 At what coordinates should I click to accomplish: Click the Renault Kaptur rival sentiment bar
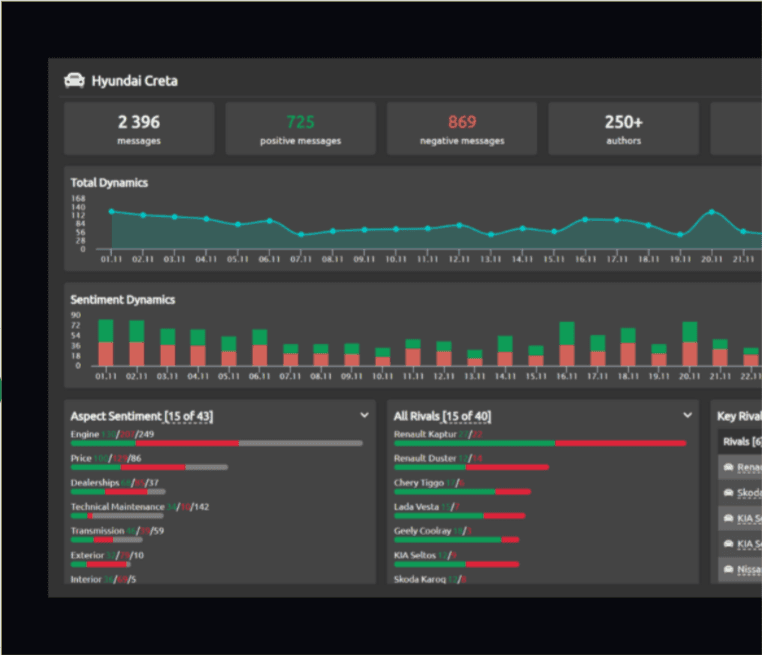pyautogui.click(x=540, y=443)
